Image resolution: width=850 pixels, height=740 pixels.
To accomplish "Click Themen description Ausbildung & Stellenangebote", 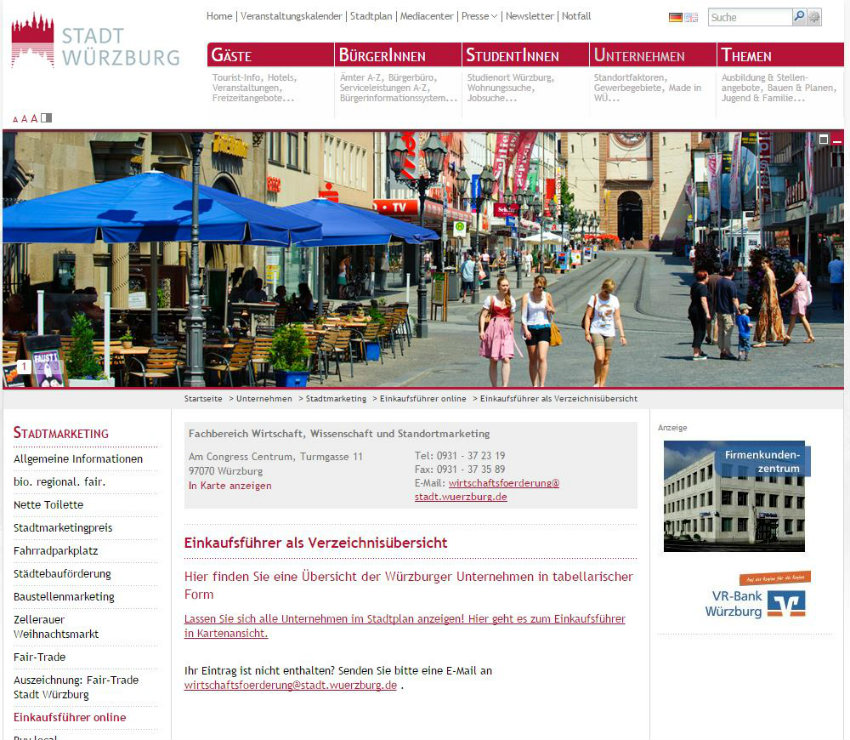I will click(779, 88).
